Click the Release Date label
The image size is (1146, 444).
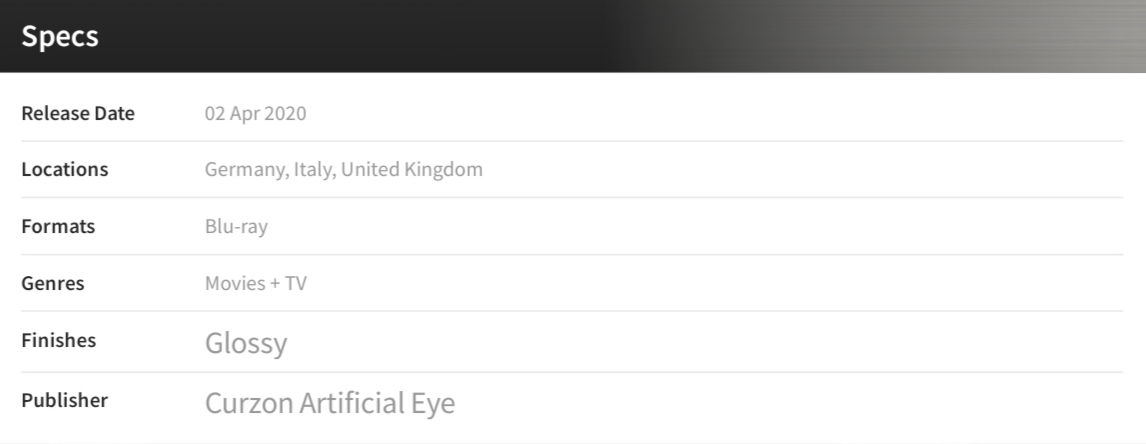point(78,113)
